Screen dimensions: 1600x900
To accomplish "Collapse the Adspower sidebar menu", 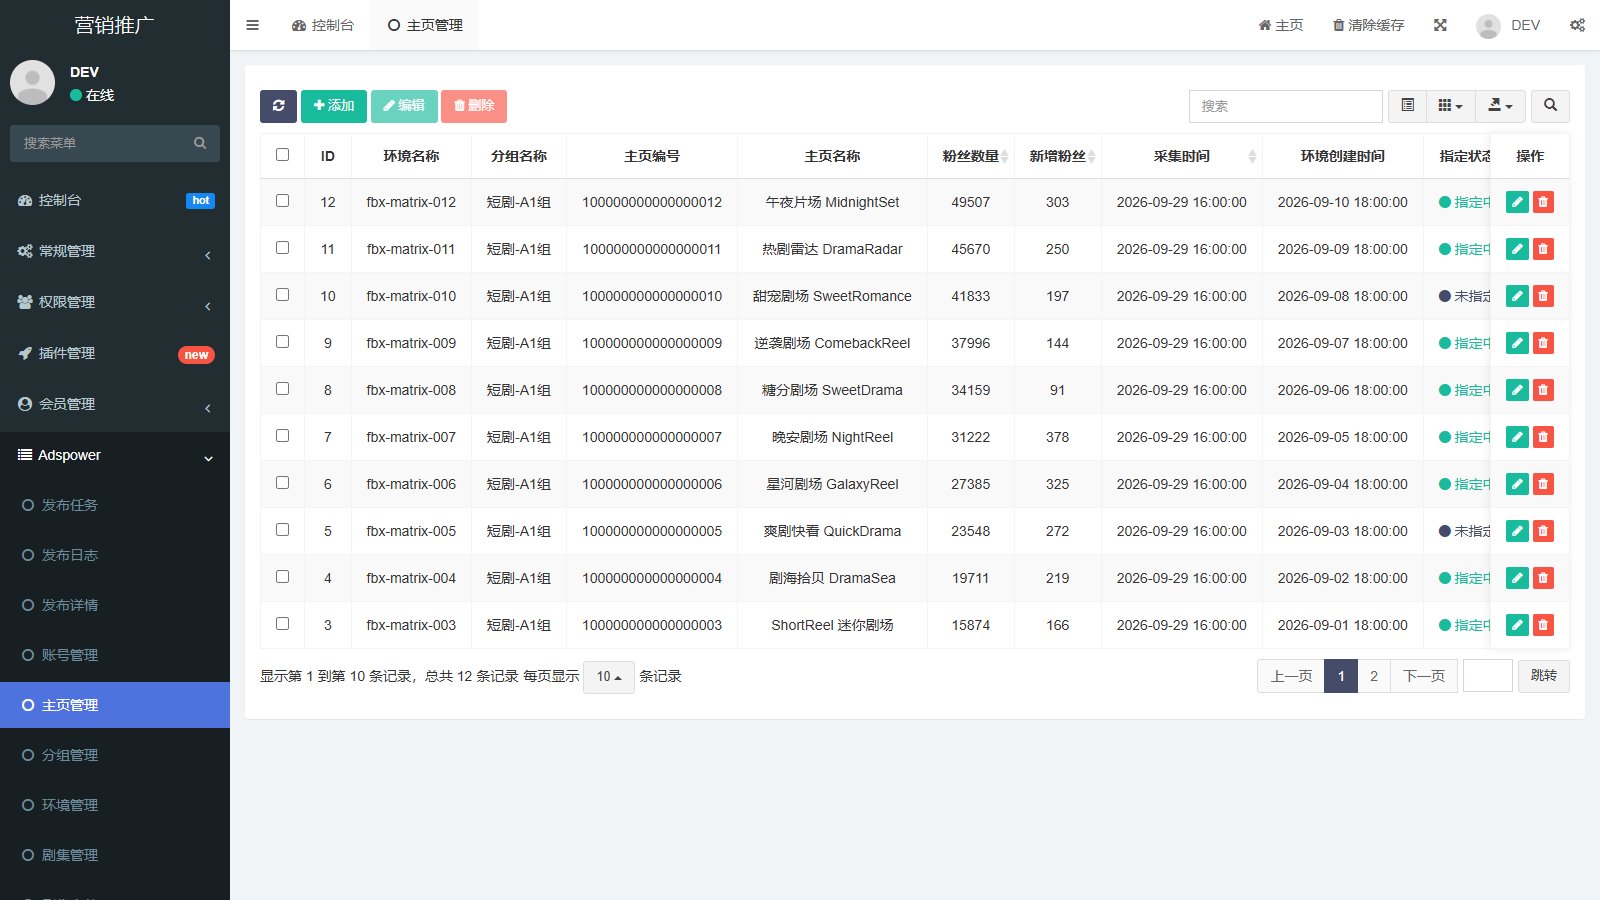I will [x=115, y=455].
